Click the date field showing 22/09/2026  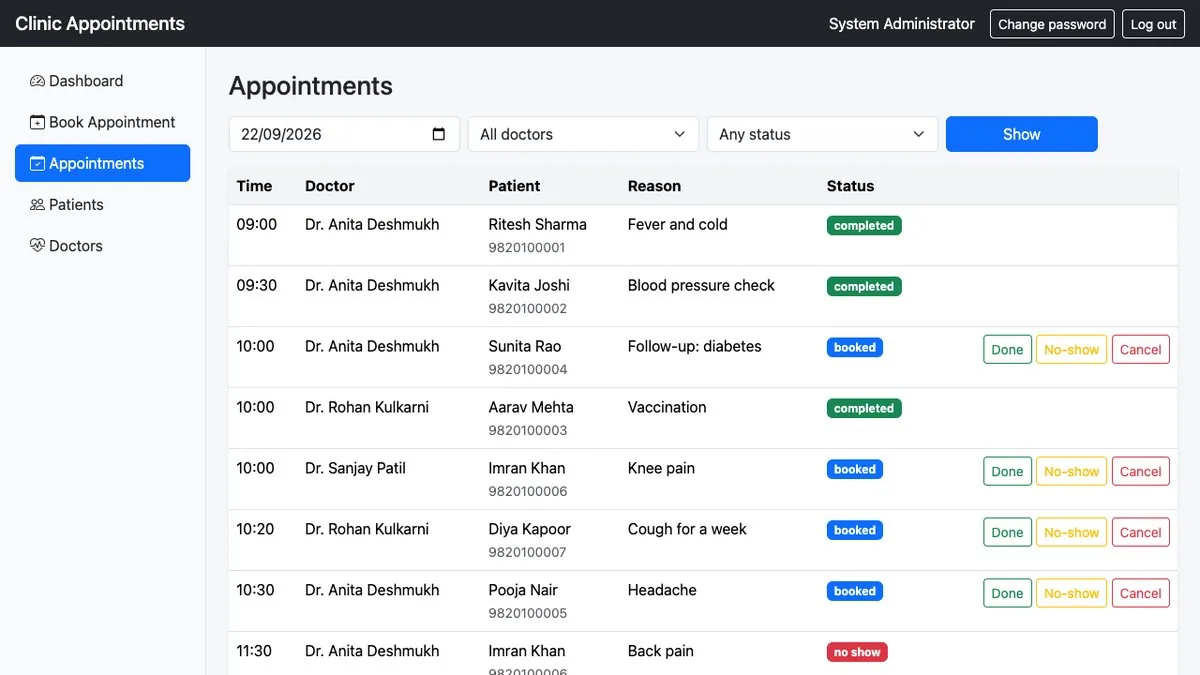(344, 134)
